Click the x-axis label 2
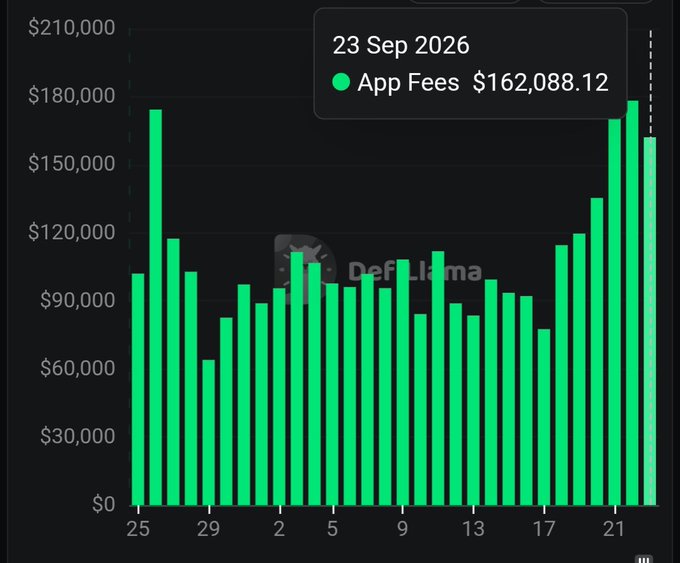Viewport: 680px width, 563px height. tap(279, 529)
